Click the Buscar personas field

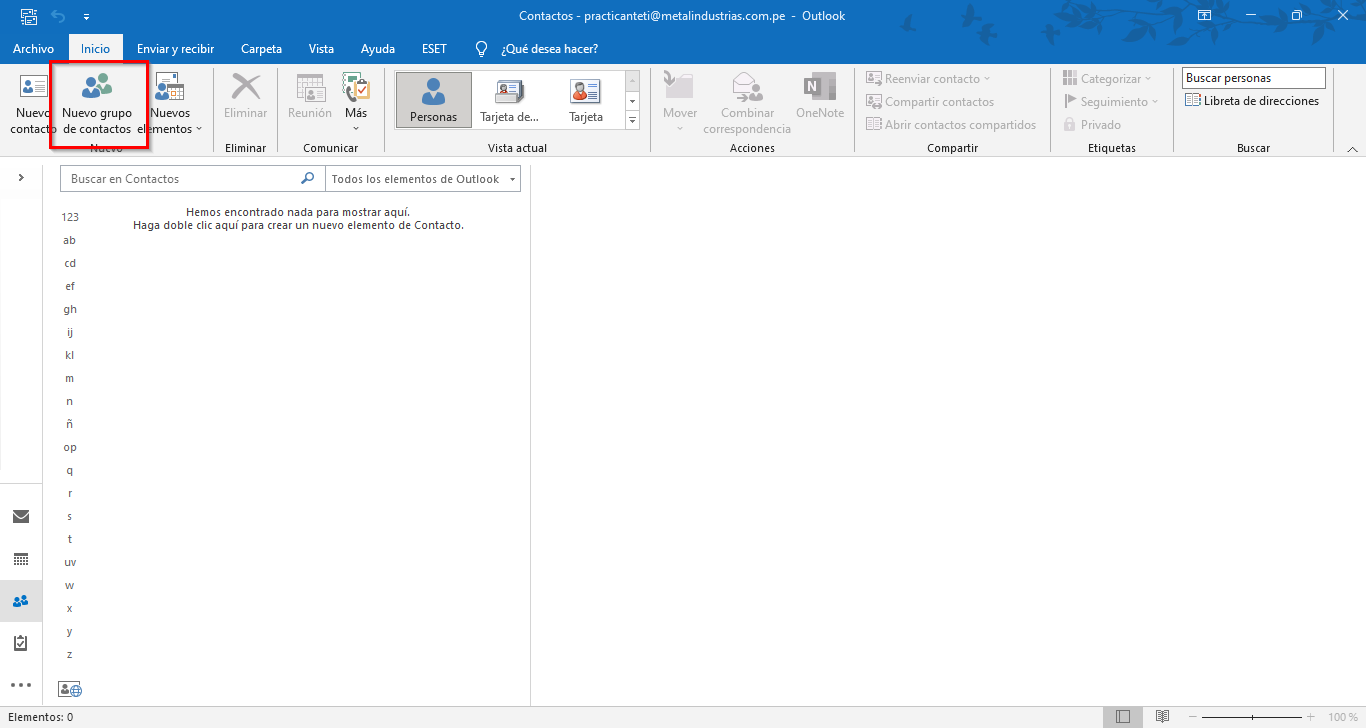[x=1253, y=78]
